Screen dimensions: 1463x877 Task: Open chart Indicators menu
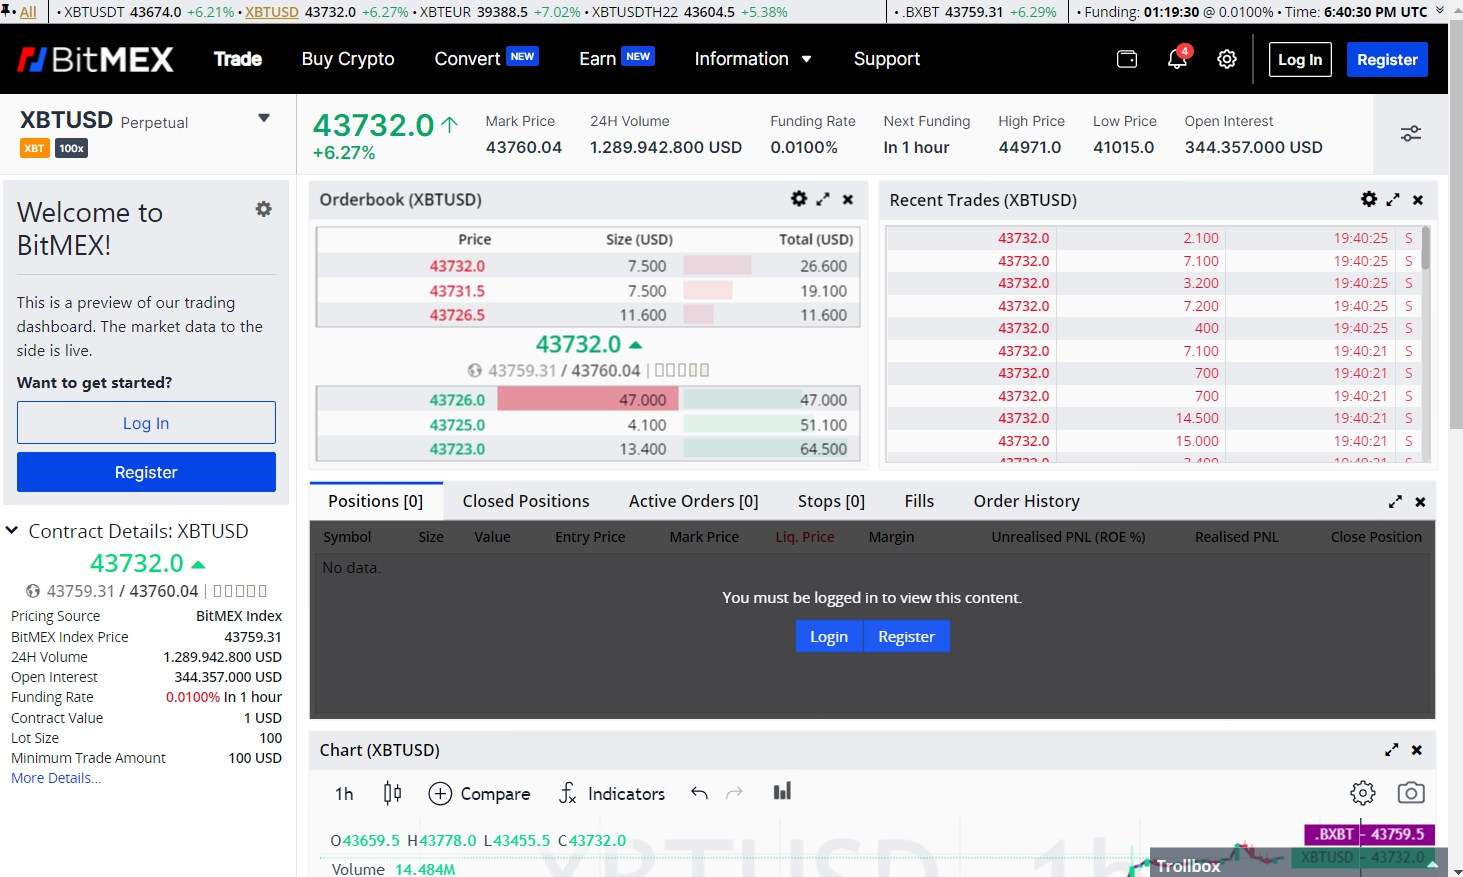coord(612,794)
